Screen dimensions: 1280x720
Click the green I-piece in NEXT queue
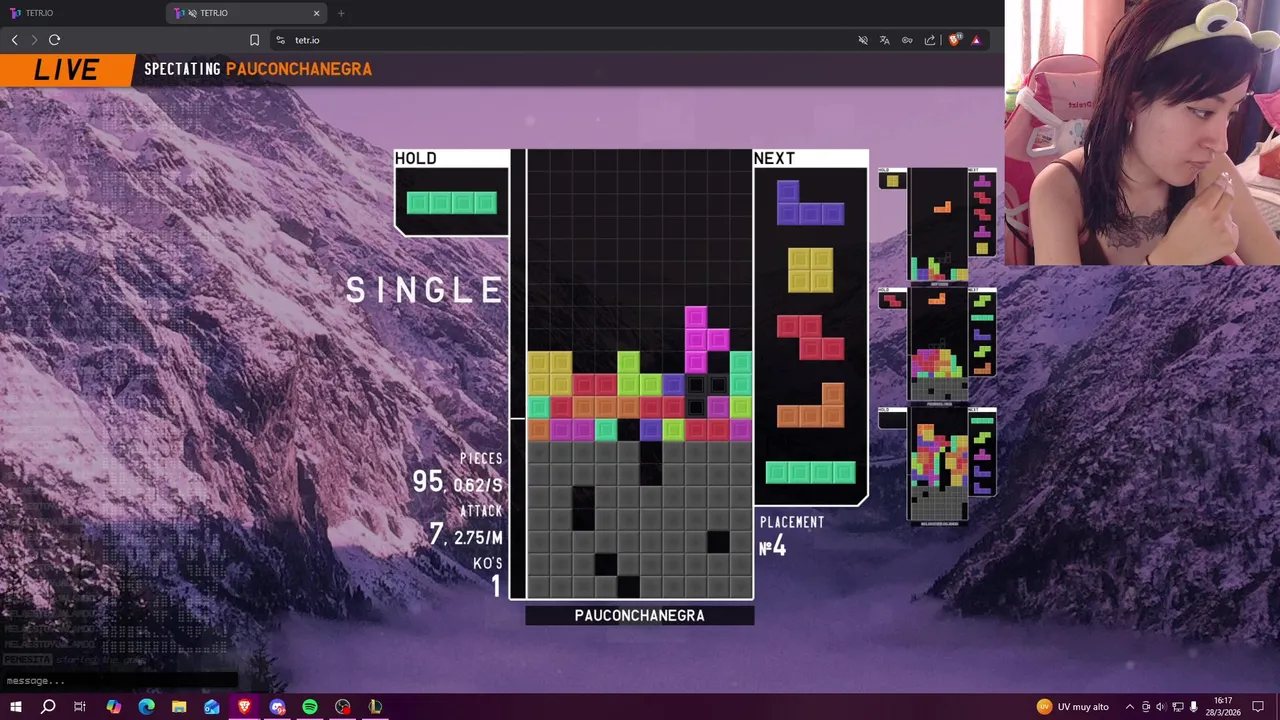pyautogui.click(x=810, y=472)
